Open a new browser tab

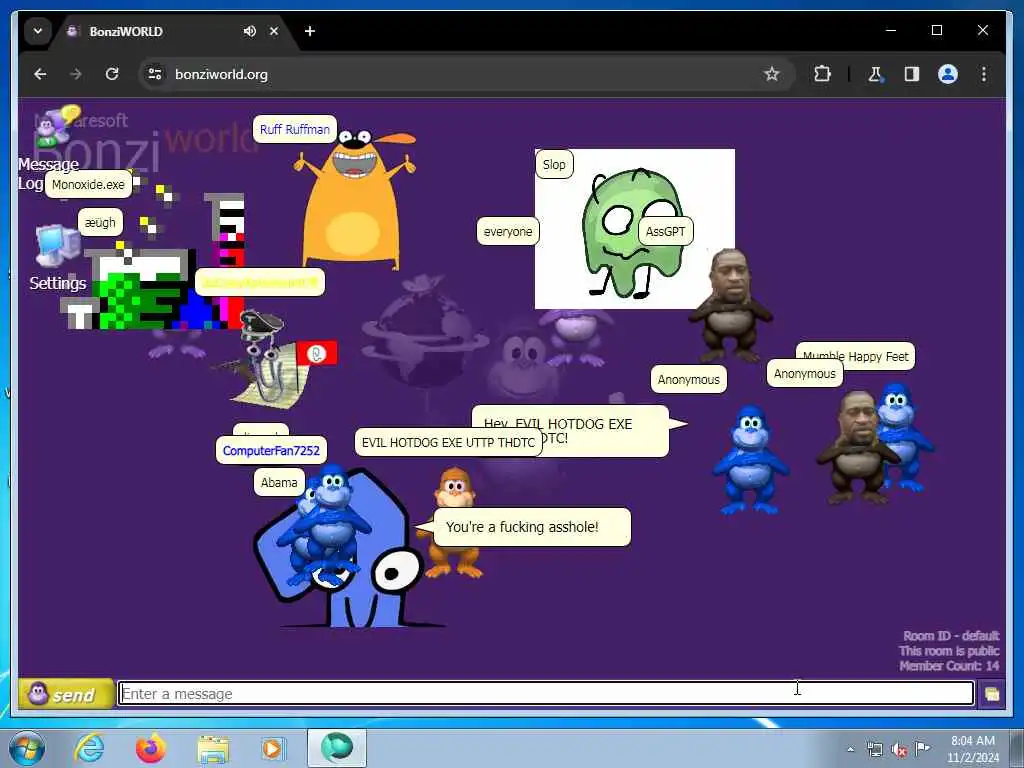point(310,31)
